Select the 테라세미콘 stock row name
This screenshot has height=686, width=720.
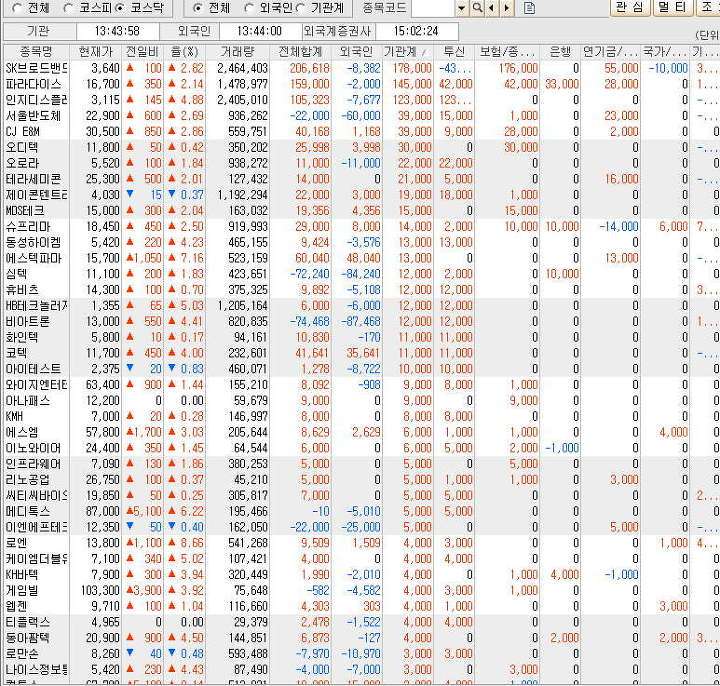33,179
